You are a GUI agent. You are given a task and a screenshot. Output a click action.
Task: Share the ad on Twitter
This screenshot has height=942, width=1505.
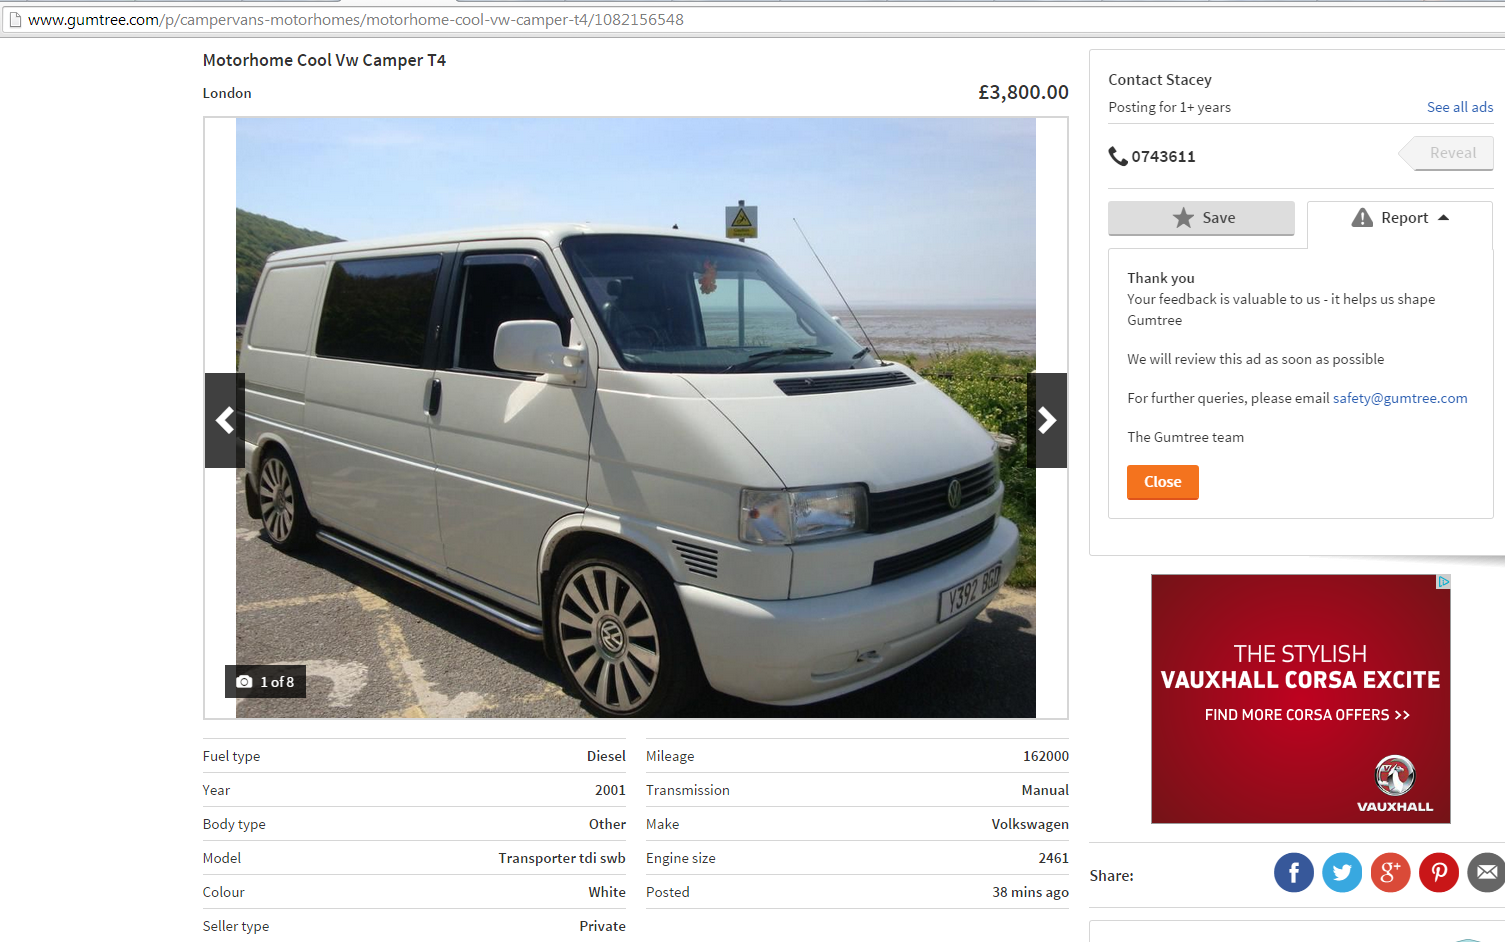[1342, 872]
